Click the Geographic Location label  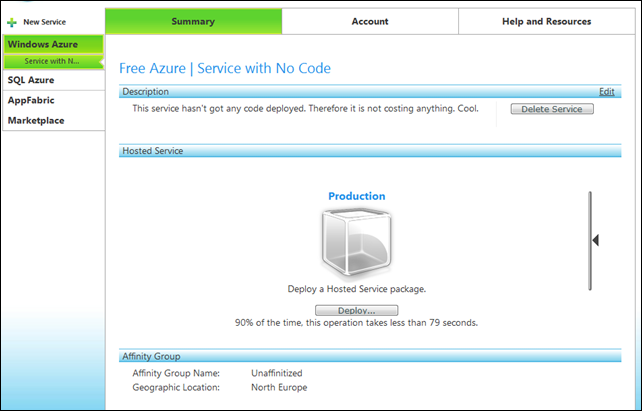[x=176, y=387]
